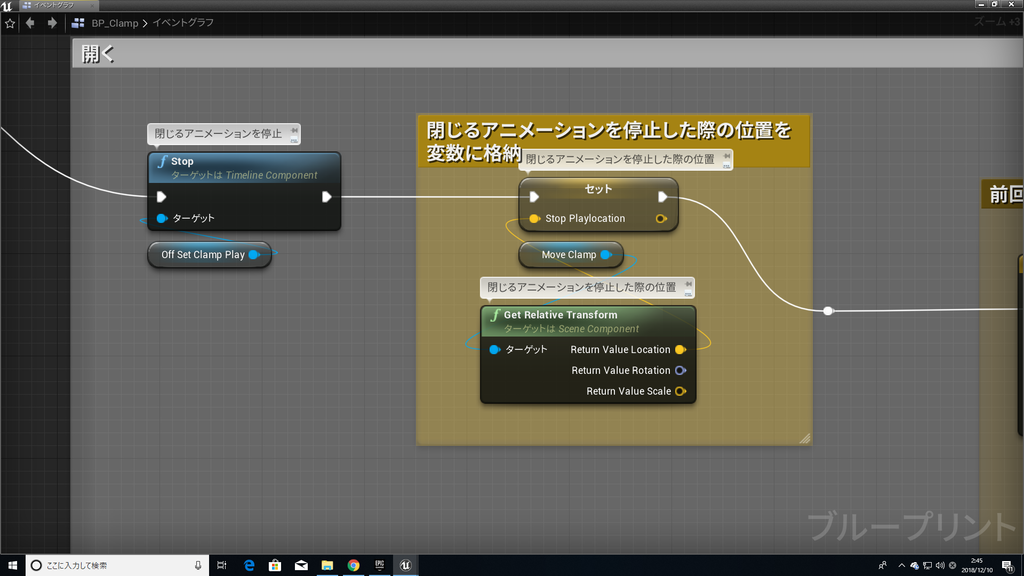
Task: Select the Move Clamp variable node
Action: coord(570,254)
